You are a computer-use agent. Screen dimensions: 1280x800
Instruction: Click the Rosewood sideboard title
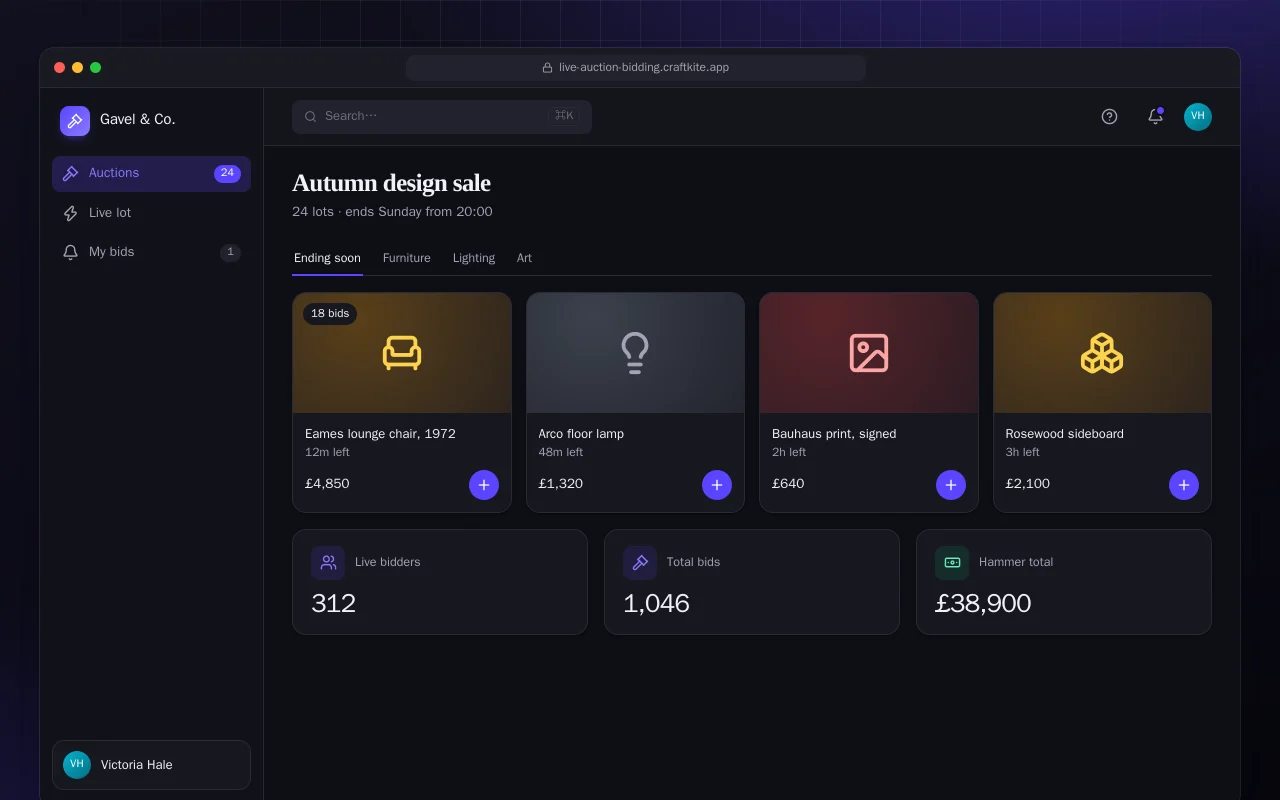1065,434
